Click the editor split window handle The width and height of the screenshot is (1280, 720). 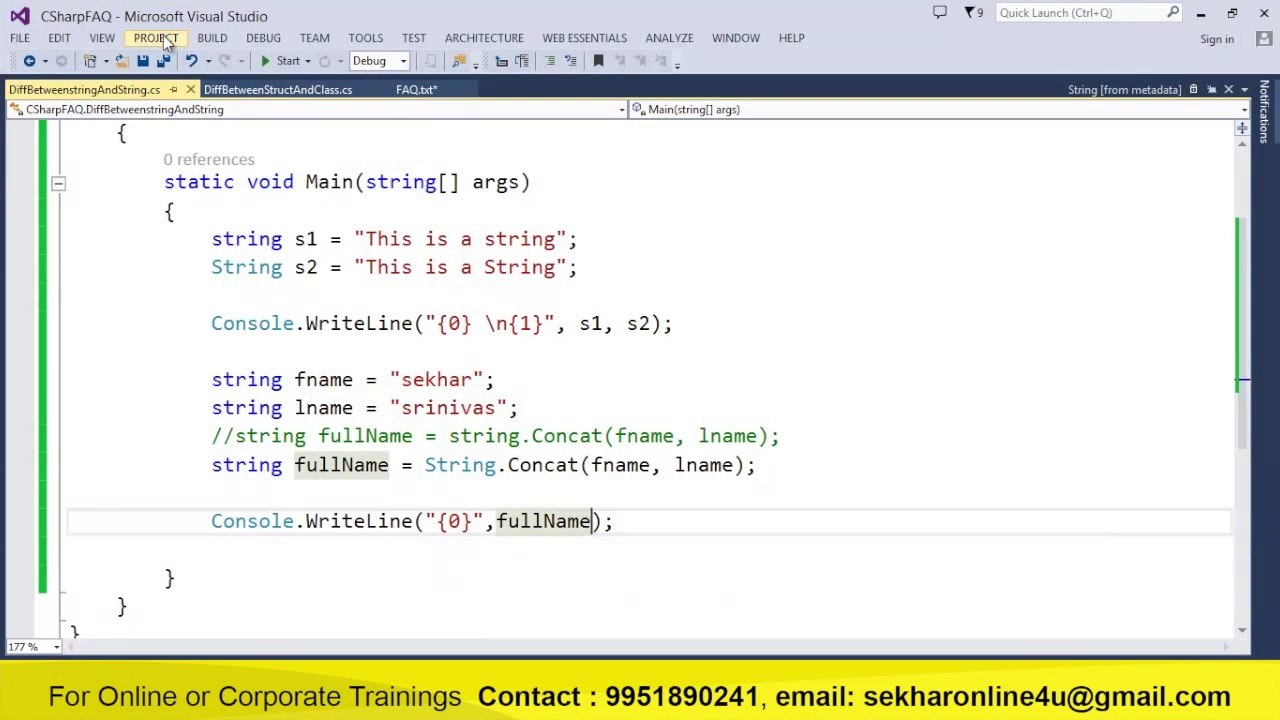pyautogui.click(x=1241, y=128)
